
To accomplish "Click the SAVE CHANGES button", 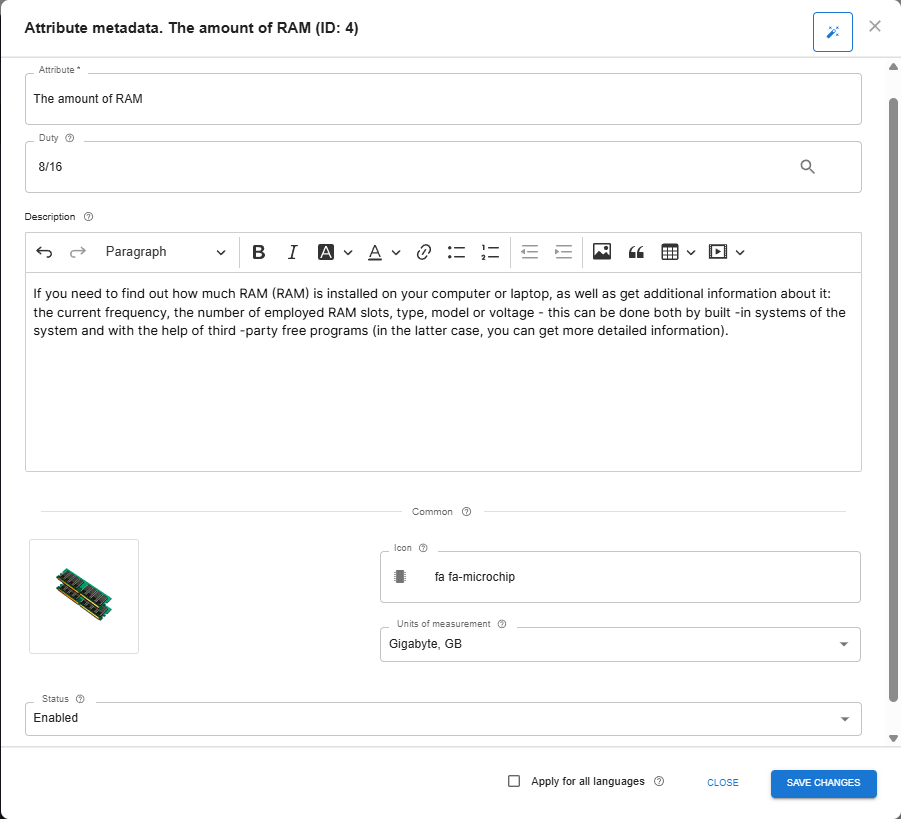I will point(823,783).
